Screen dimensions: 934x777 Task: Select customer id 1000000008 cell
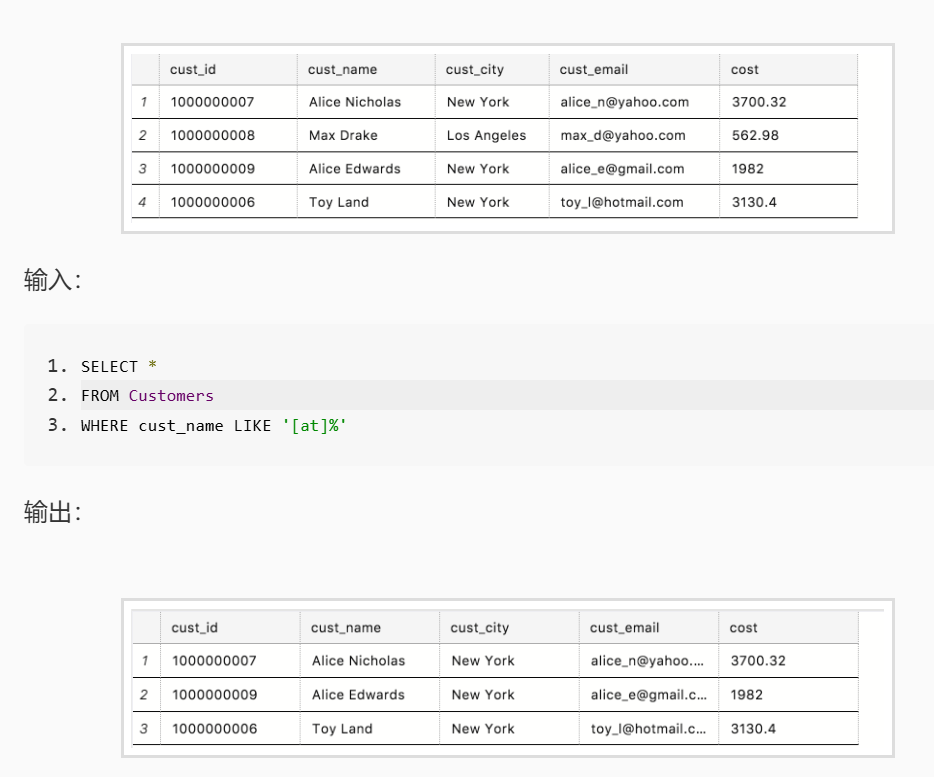228,135
